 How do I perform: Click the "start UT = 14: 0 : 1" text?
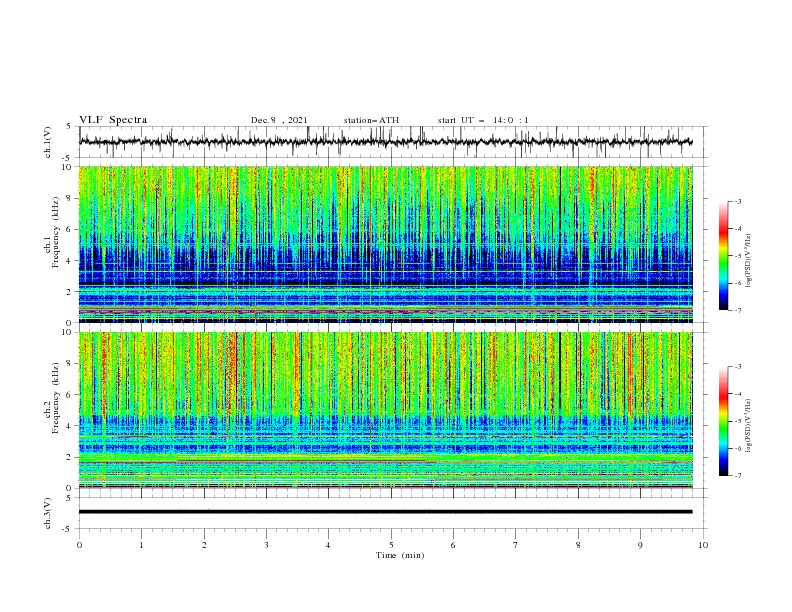[x=483, y=120]
